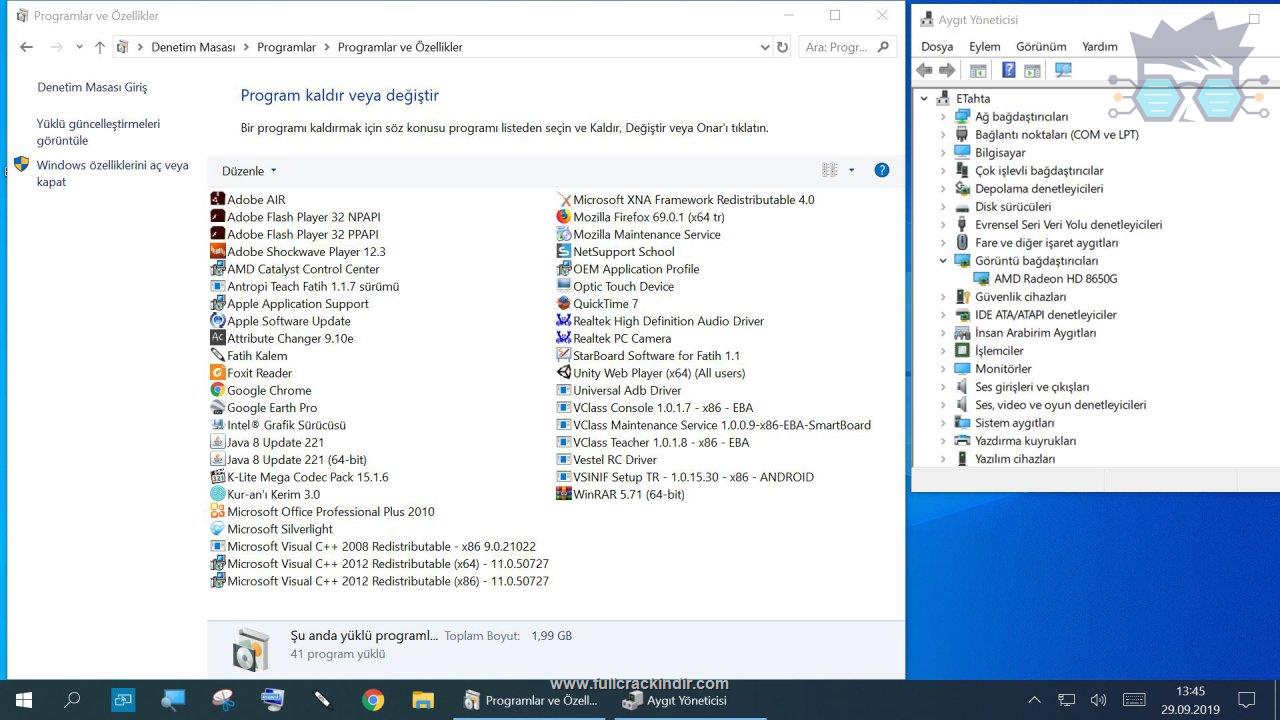Open Chrome from the Windows taskbar
The image size is (1280, 720).
[x=373, y=700]
